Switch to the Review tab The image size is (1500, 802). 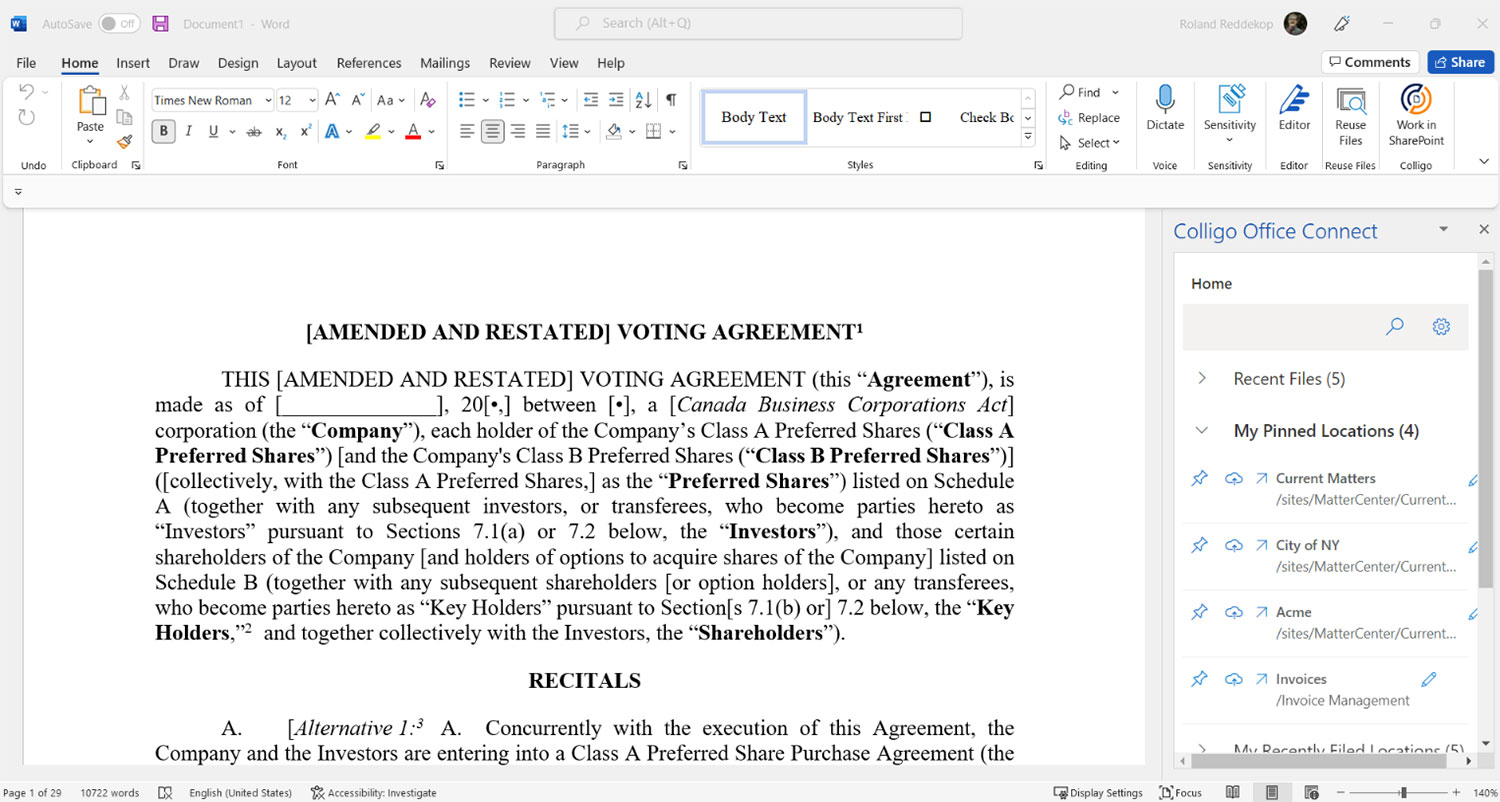[x=510, y=63]
